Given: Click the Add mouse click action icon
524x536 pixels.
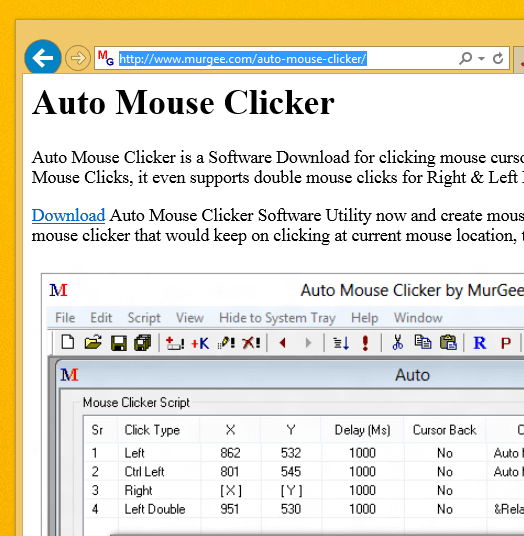Looking at the screenshot, I should [x=175, y=343].
